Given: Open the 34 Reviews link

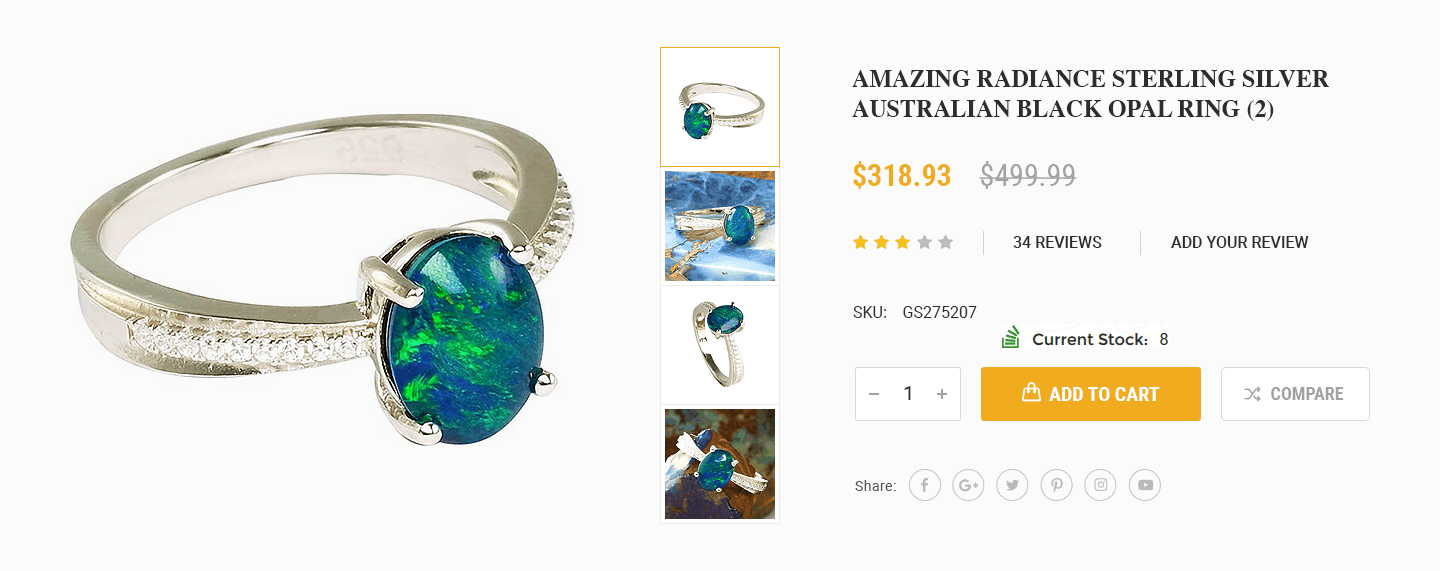Looking at the screenshot, I should tap(1057, 242).
